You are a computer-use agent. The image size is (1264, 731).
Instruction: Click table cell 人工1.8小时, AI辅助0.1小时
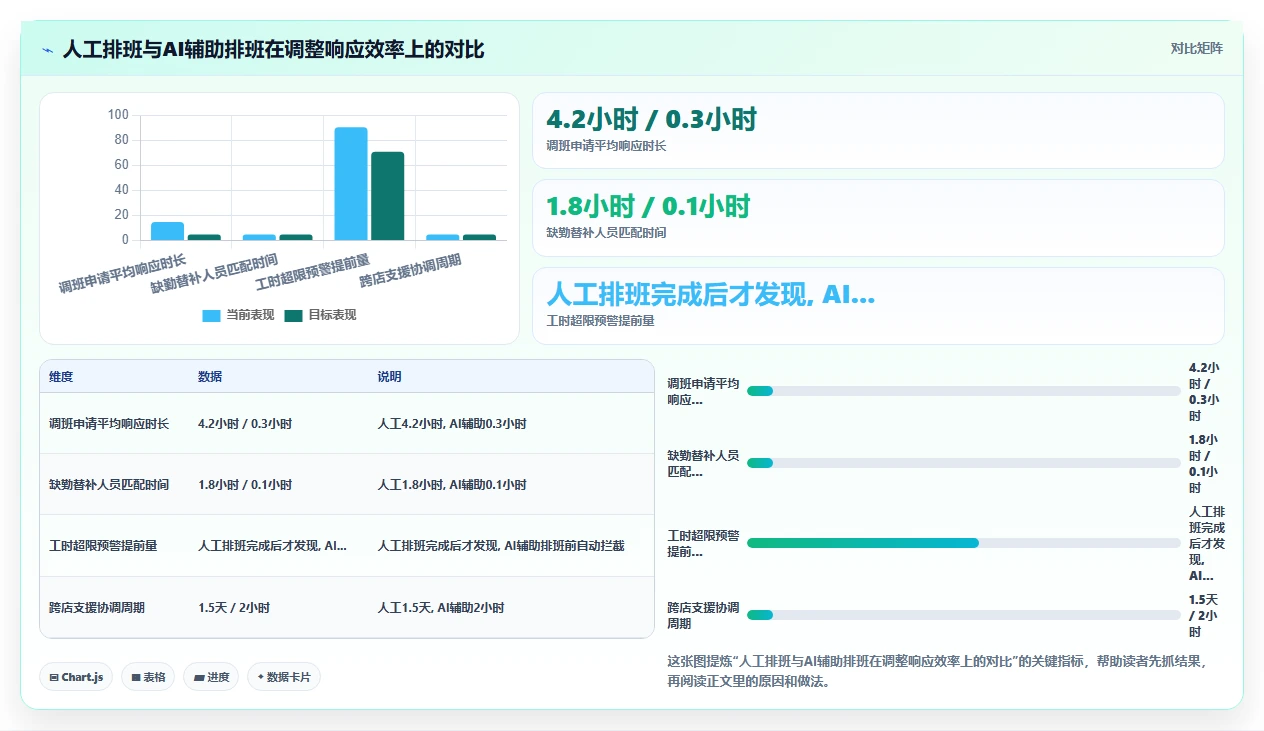tap(452, 485)
